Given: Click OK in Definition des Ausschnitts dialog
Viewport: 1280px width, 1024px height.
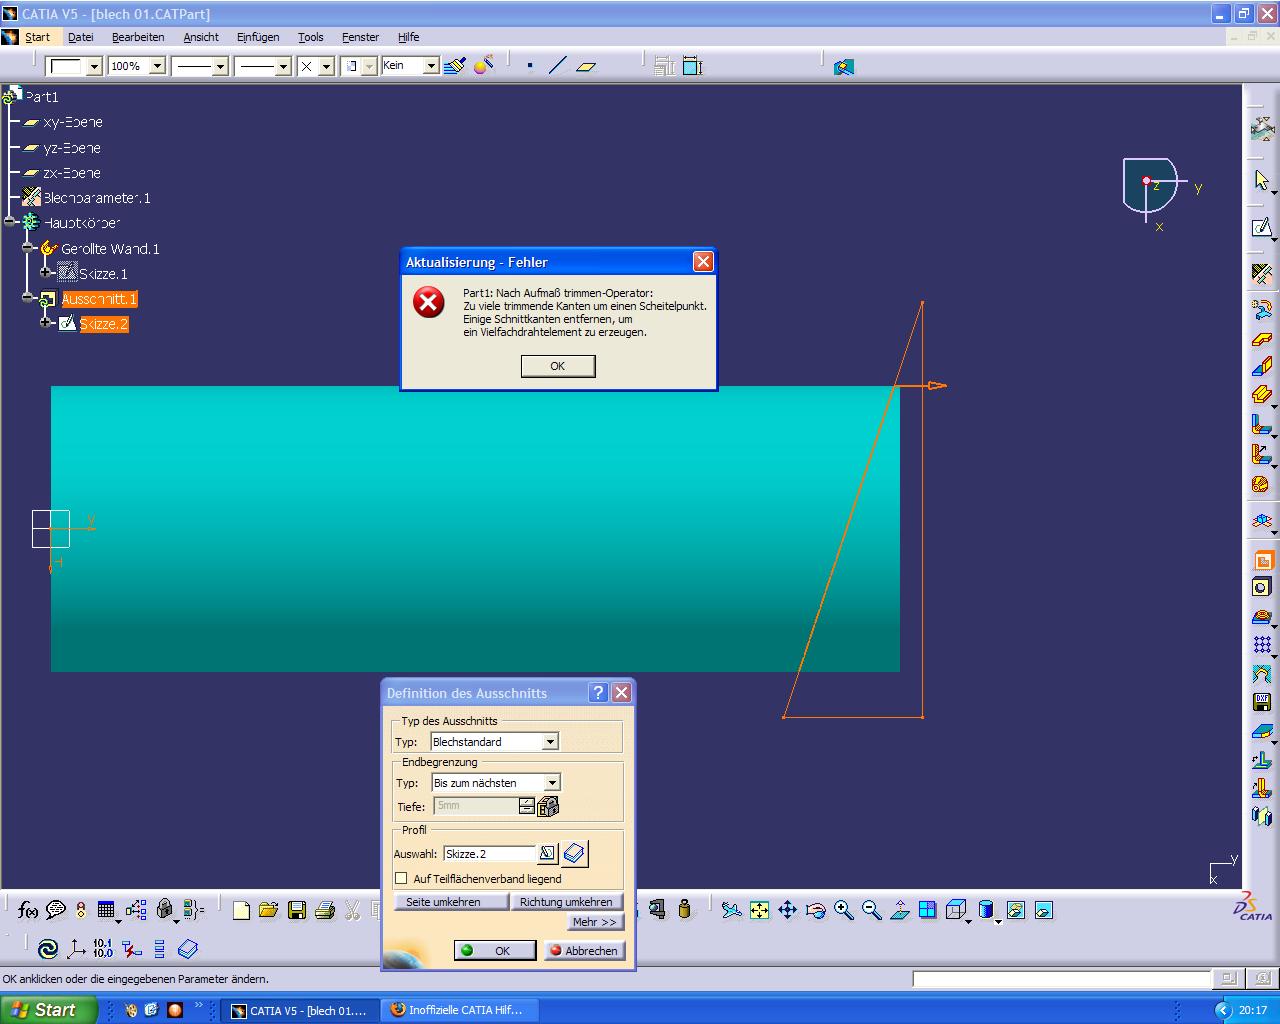Looking at the screenshot, I should [495, 951].
